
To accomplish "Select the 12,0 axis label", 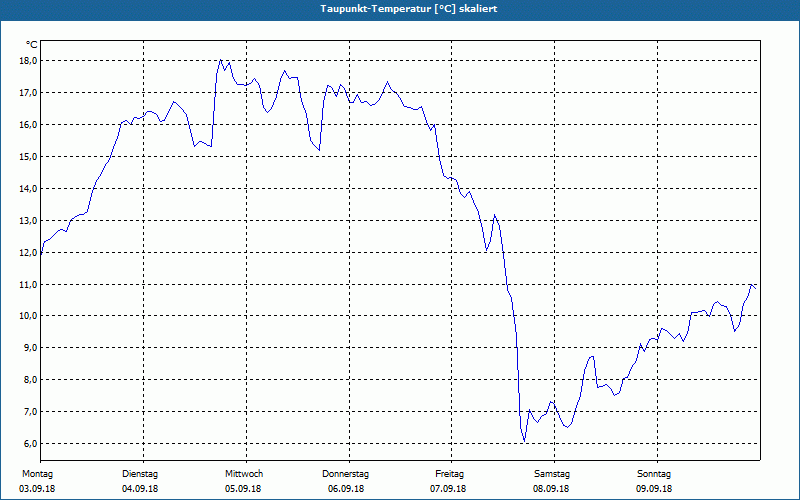I will [28, 253].
